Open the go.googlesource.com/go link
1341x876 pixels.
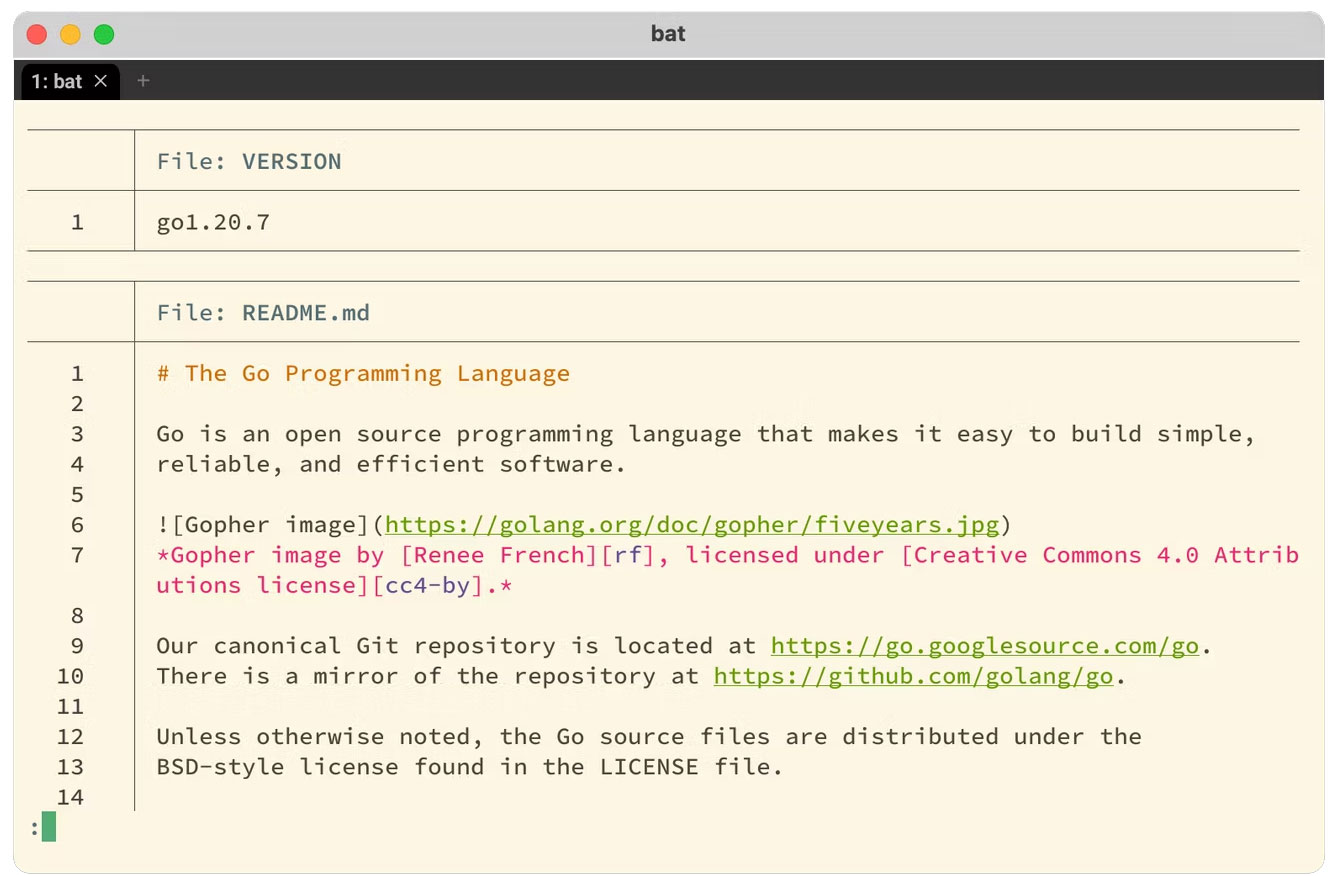tap(985, 646)
